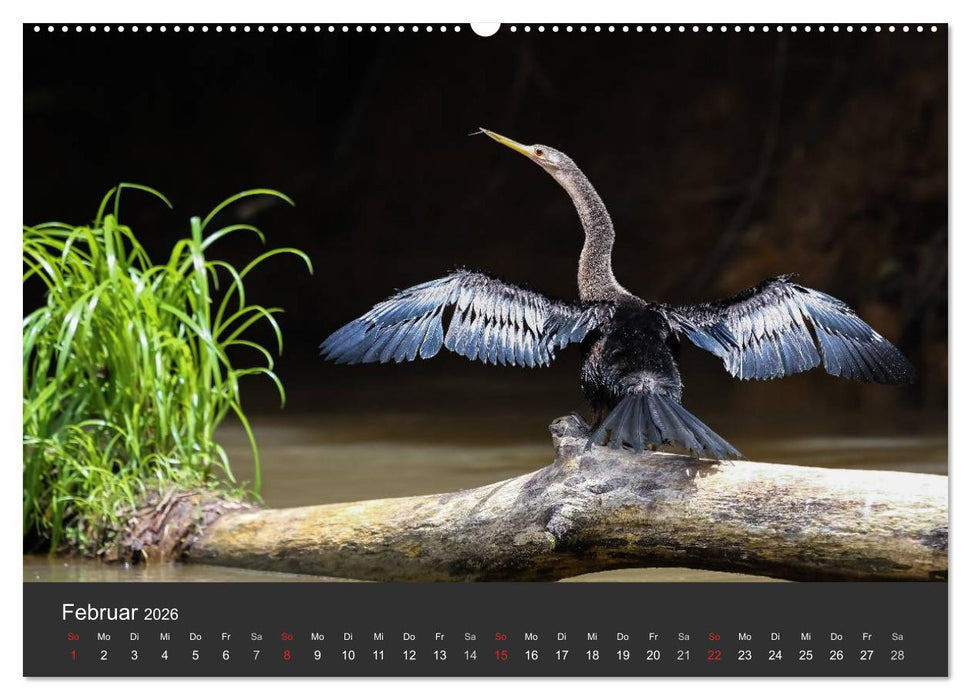
Task: Click the bird's yellow beak
Action: (x=505, y=143)
